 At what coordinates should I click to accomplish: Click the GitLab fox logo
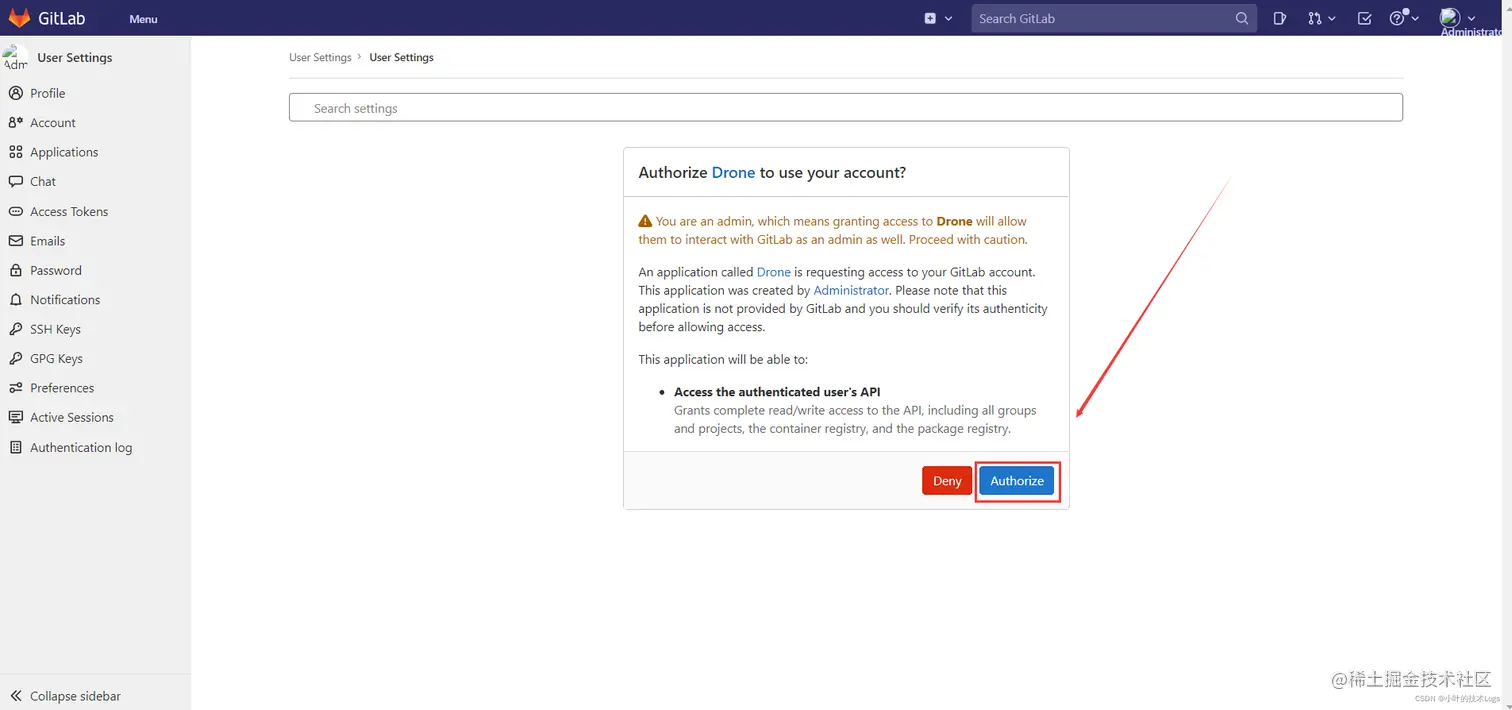(x=19, y=18)
